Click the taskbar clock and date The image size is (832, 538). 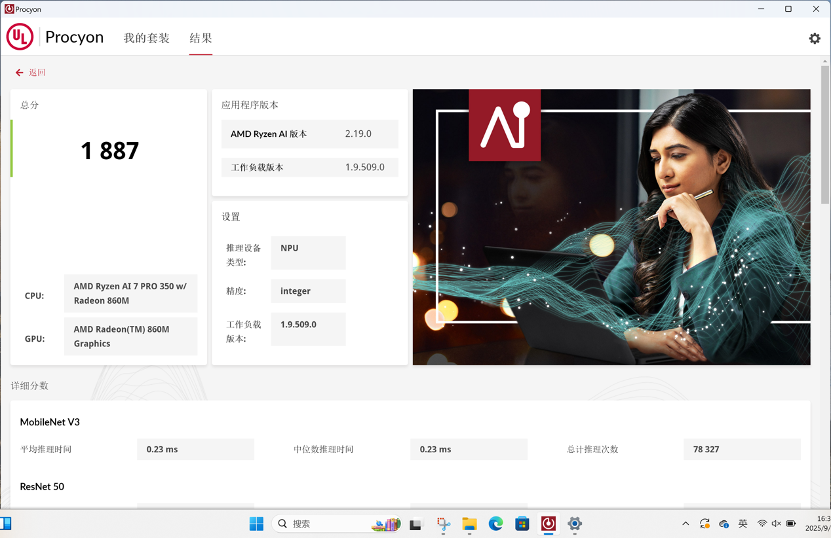(x=822, y=523)
